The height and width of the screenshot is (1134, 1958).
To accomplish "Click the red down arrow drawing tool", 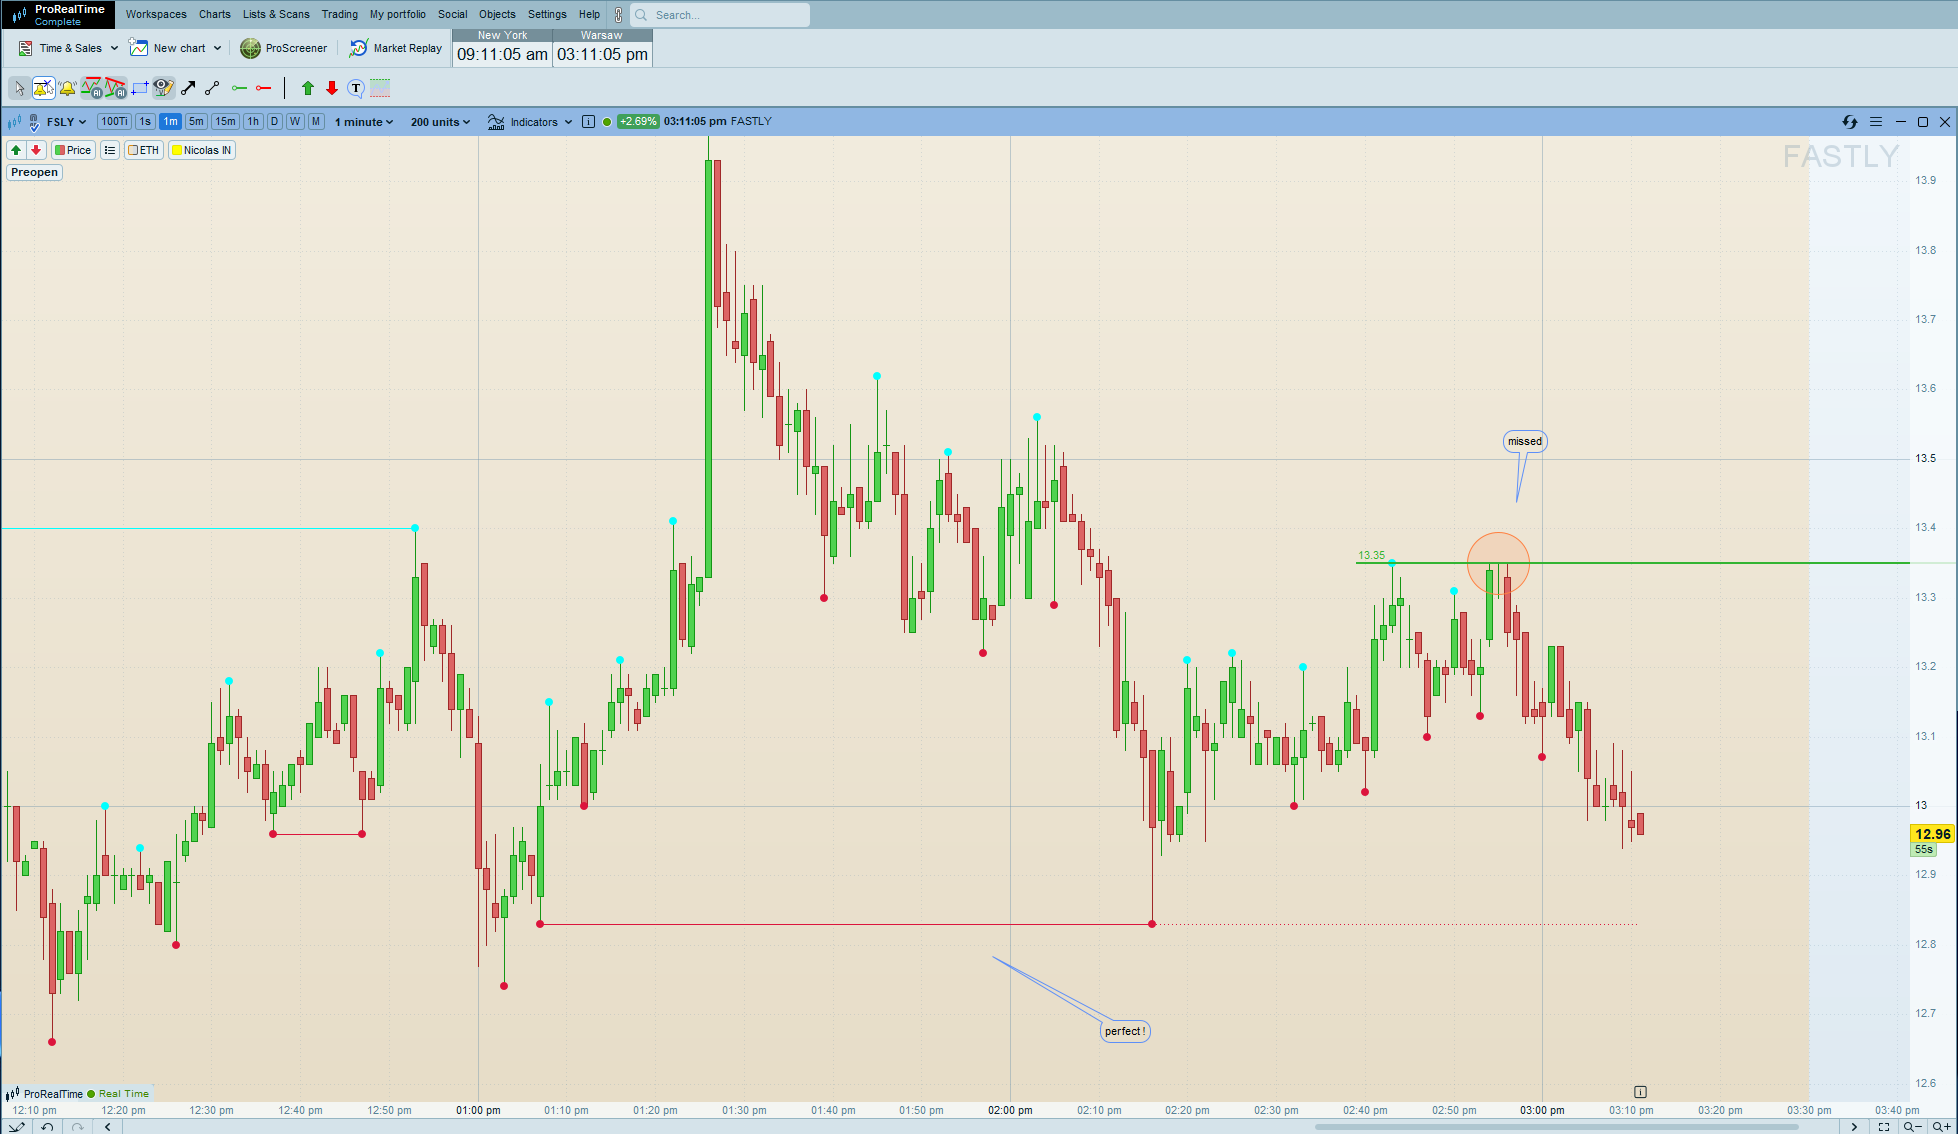I will [x=332, y=89].
